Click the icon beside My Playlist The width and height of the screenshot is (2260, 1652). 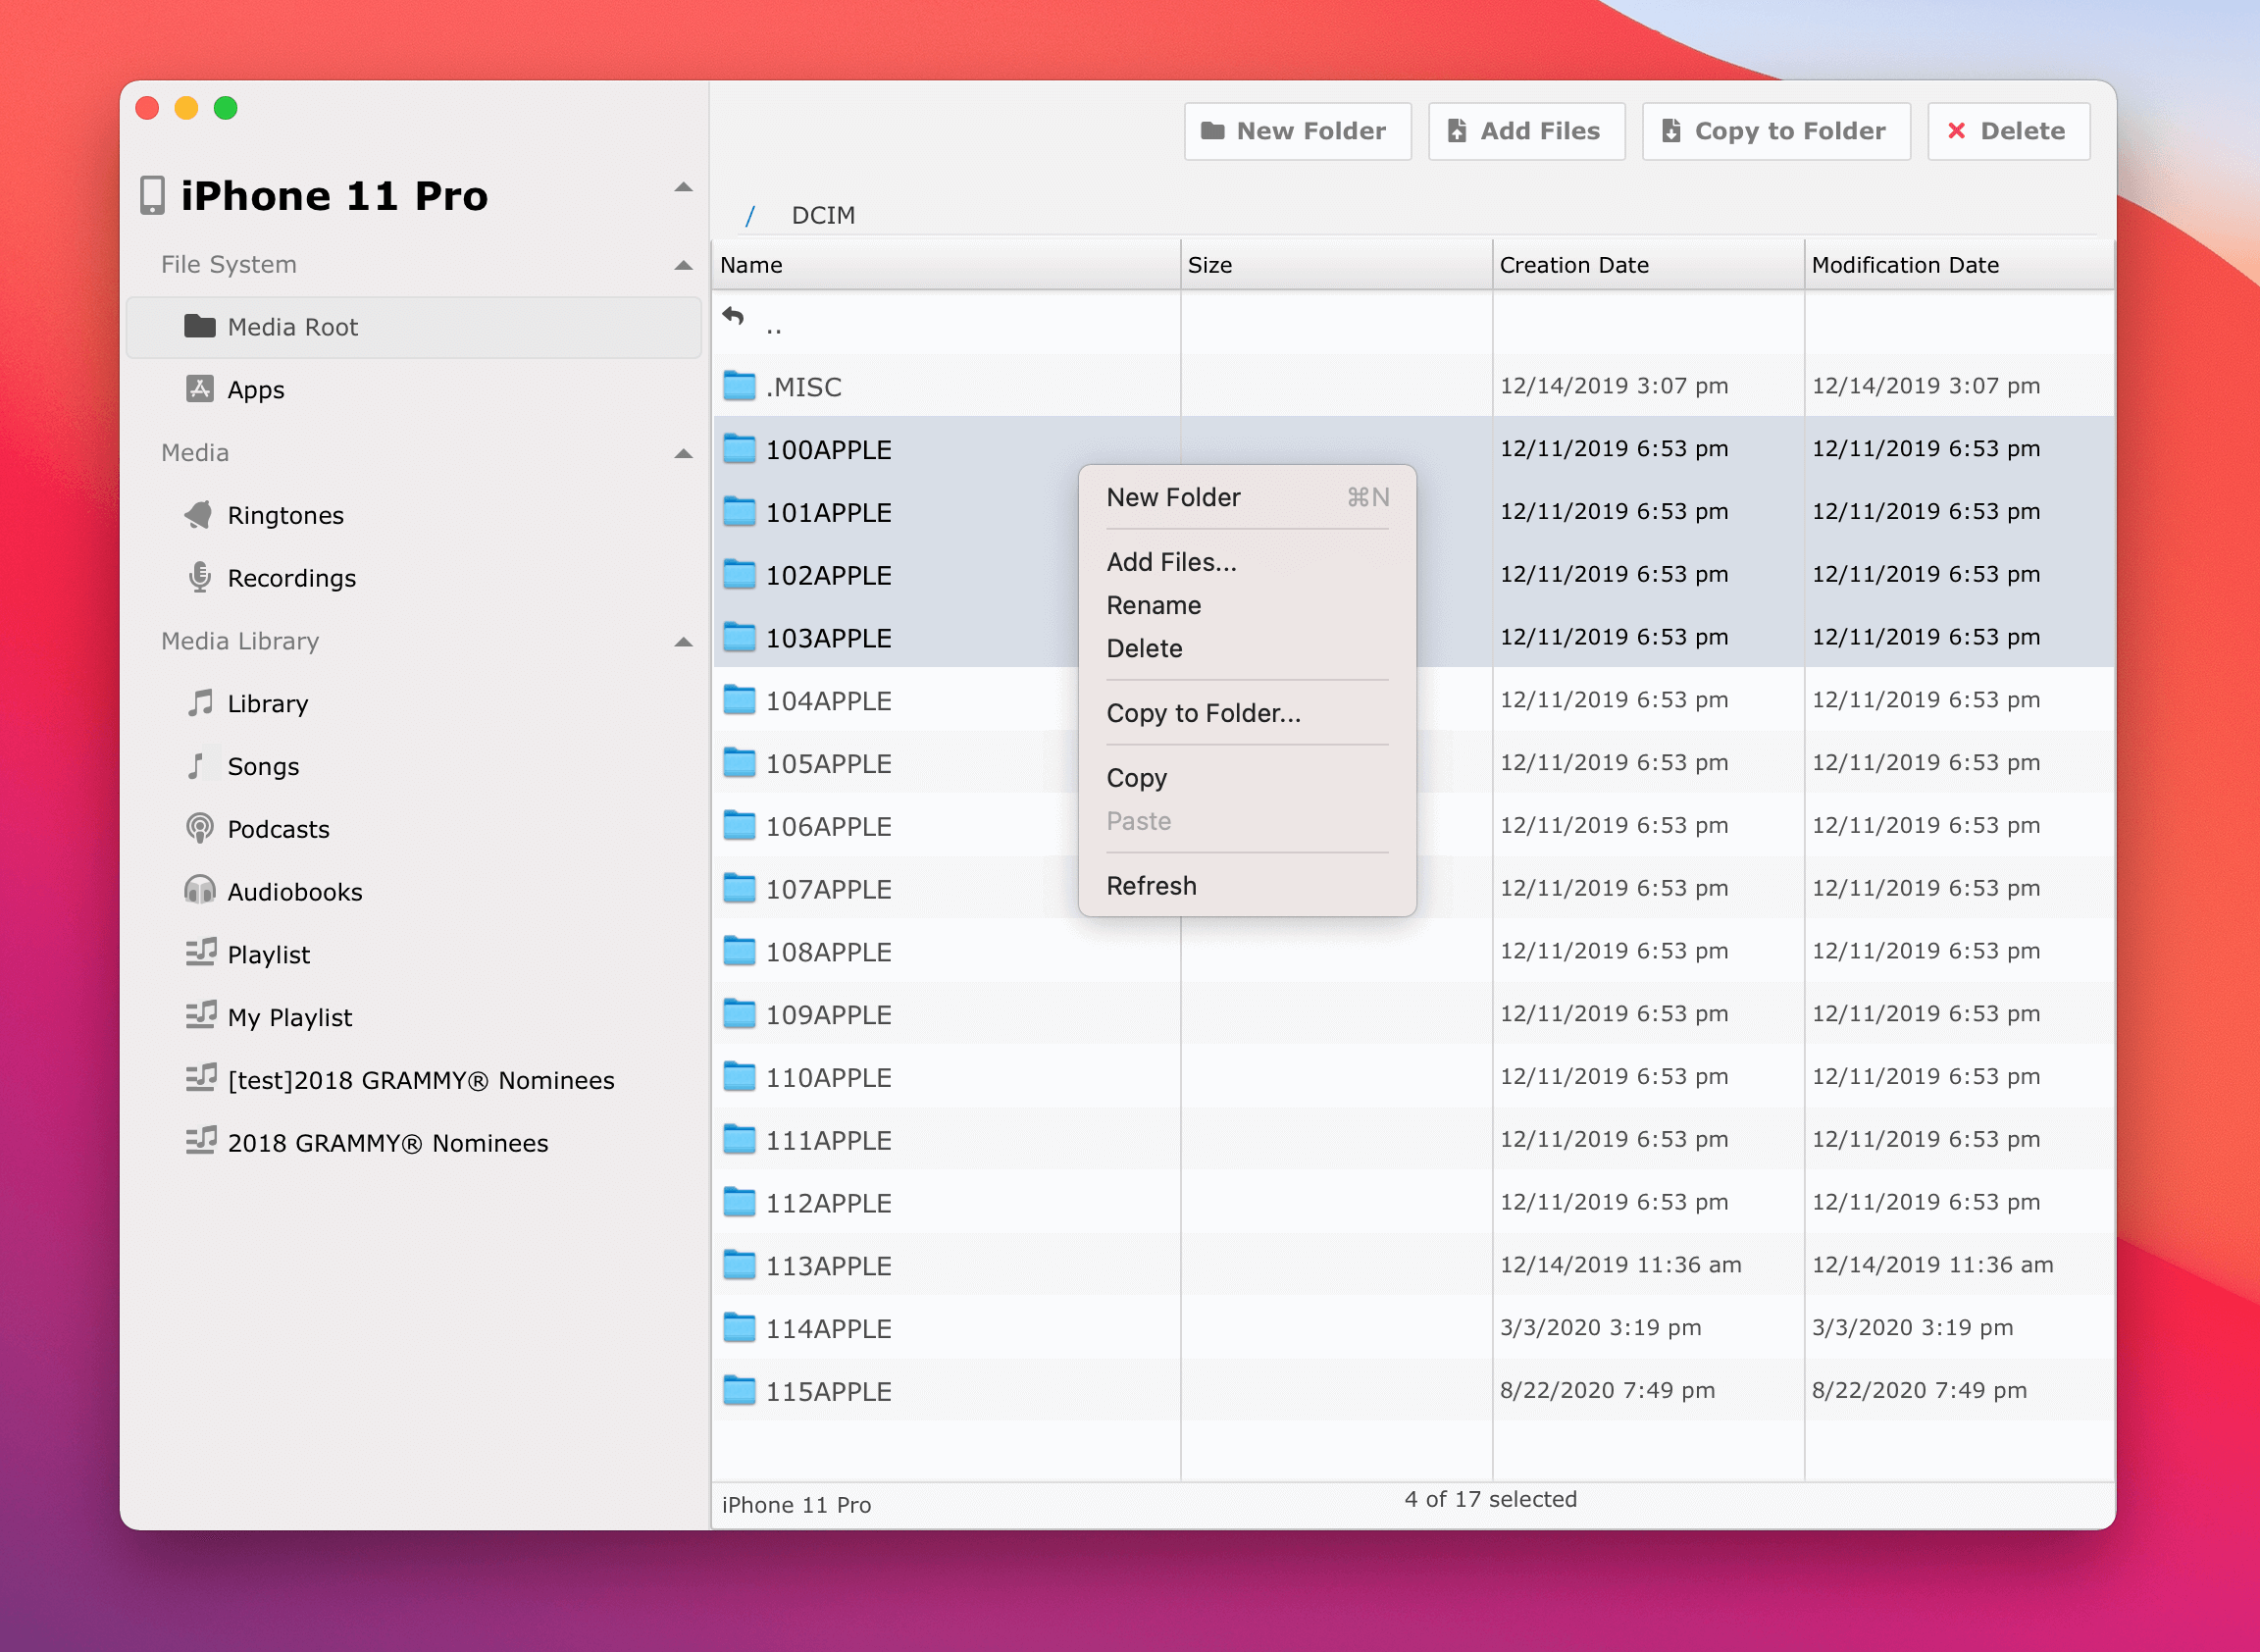pos(201,1015)
